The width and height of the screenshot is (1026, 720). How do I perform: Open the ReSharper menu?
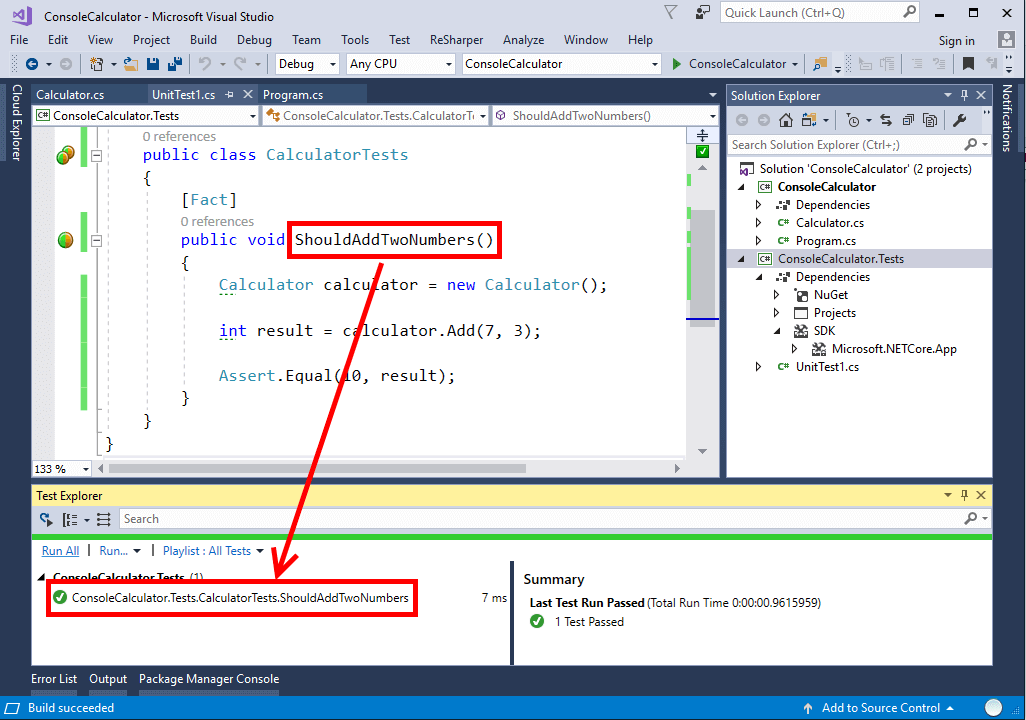point(456,40)
